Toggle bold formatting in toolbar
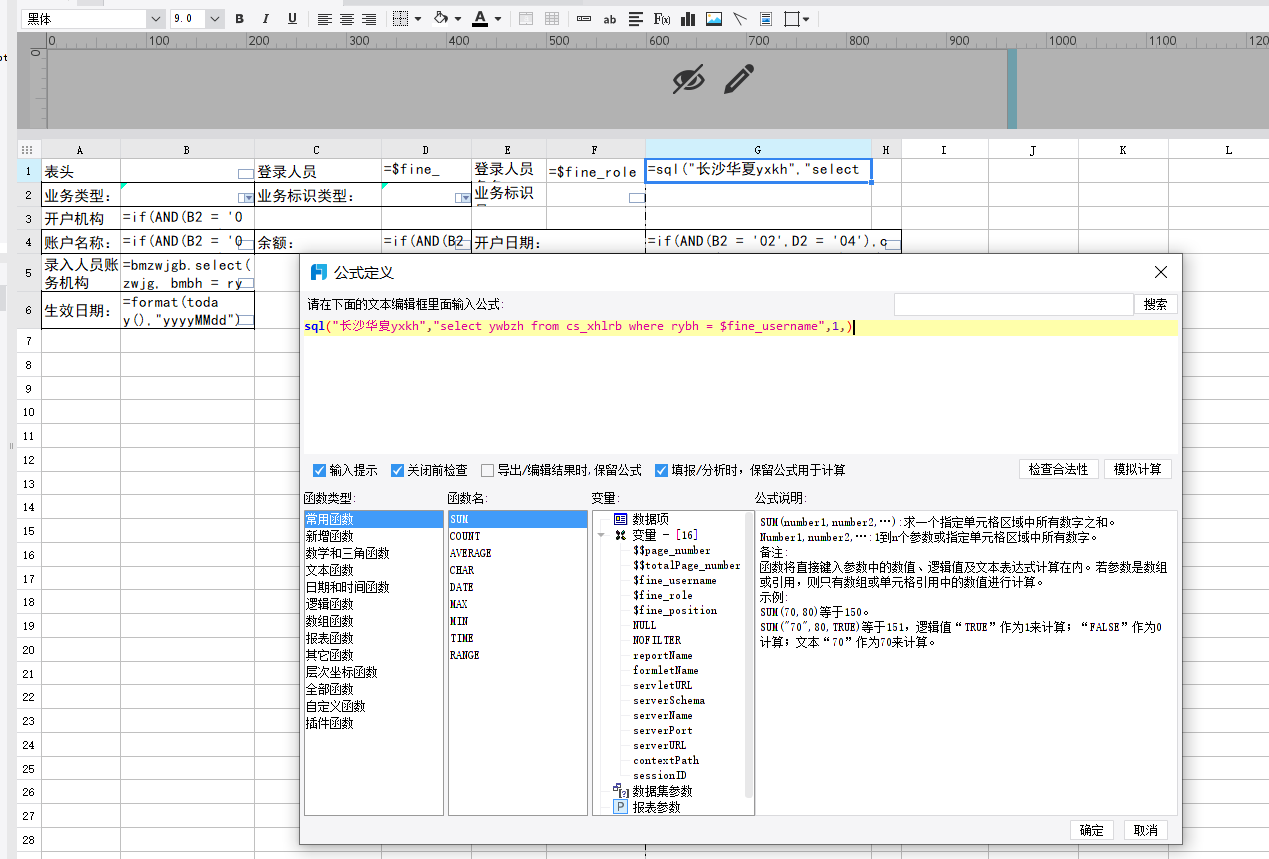The width and height of the screenshot is (1269, 859). pos(239,19)
